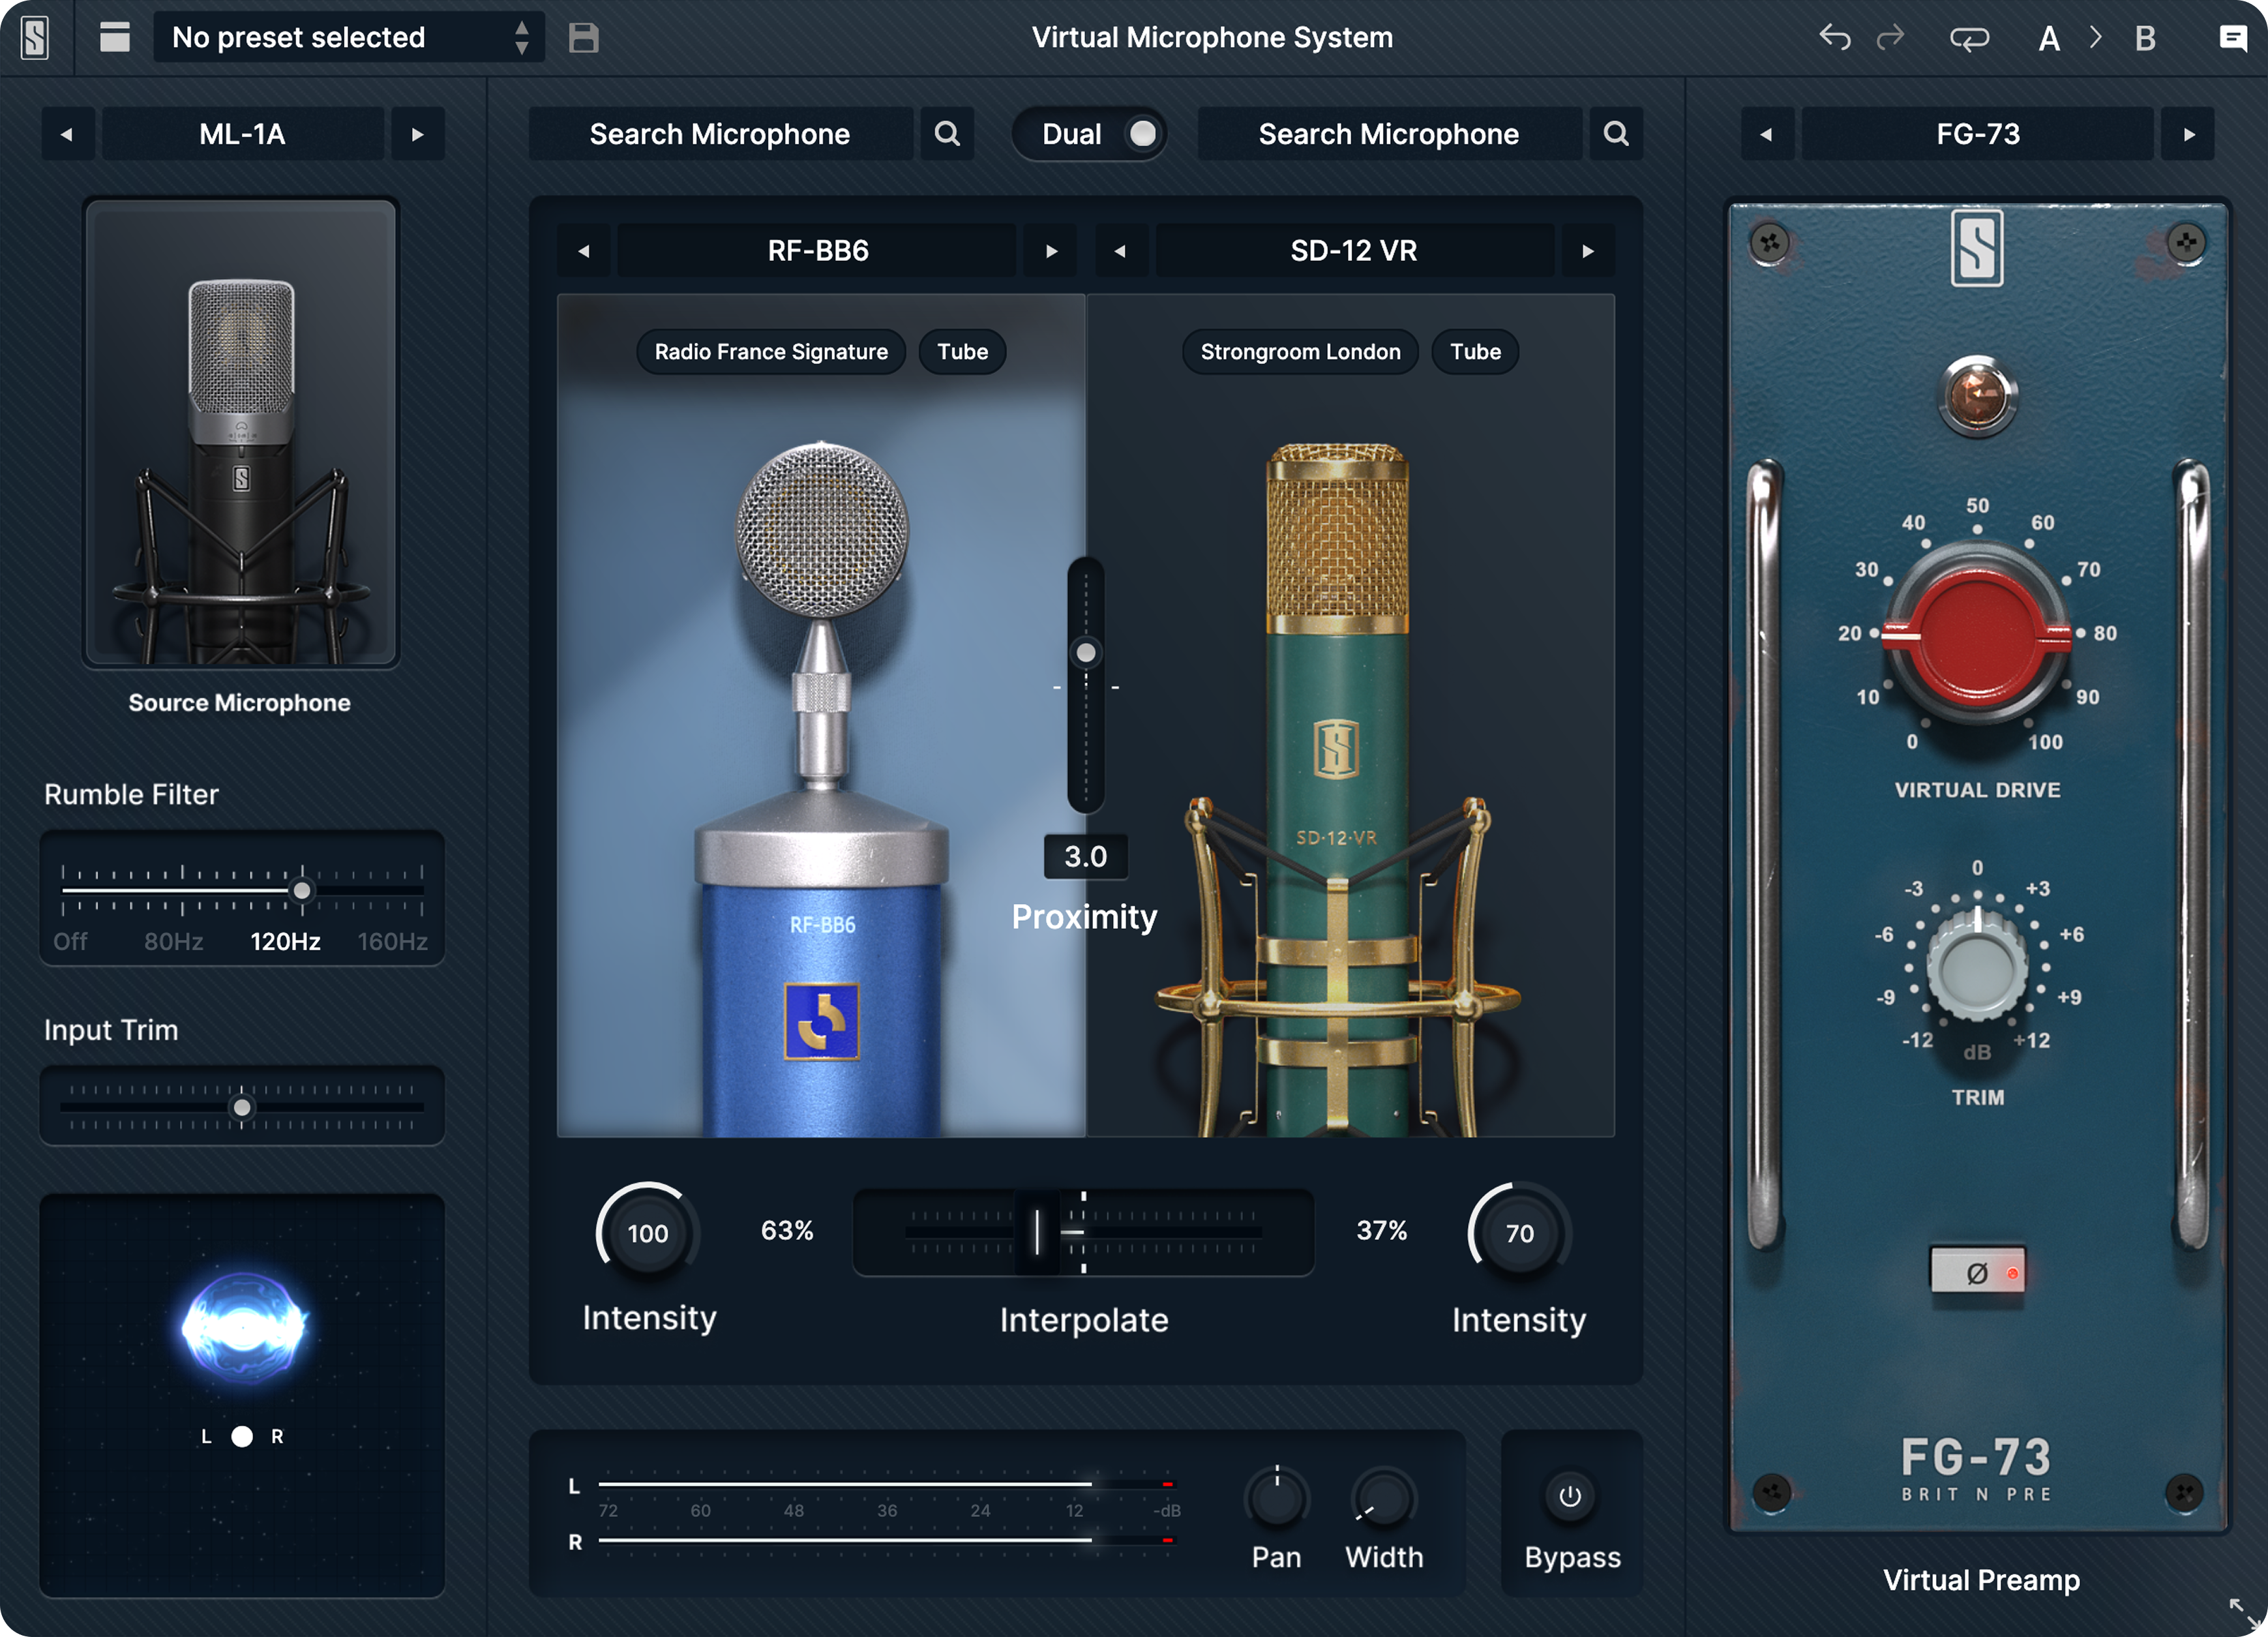Click the Rumble Filter slider handle

click(x=301, y=890)
